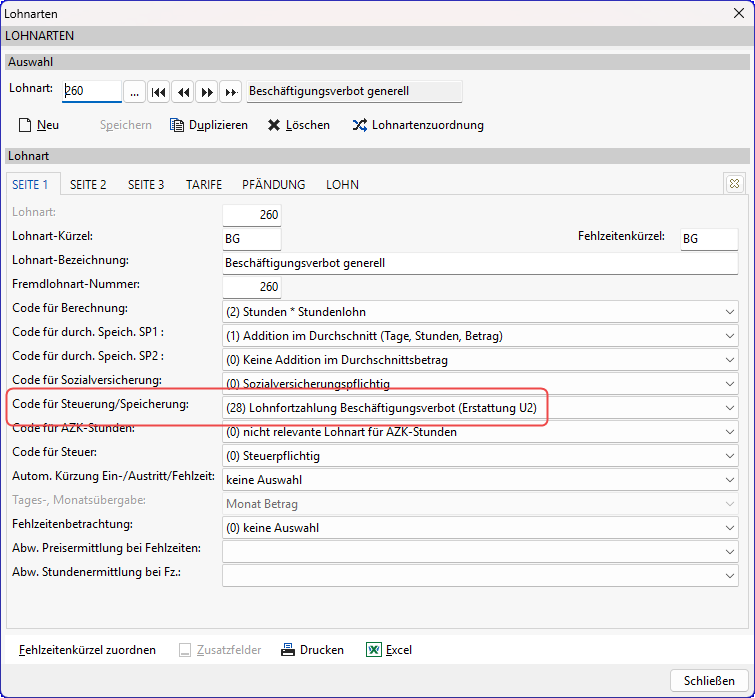The height and width of the screenshot is (698, 755).
Task: Click the green icon beside the tabs
Action: coord(734,183)
